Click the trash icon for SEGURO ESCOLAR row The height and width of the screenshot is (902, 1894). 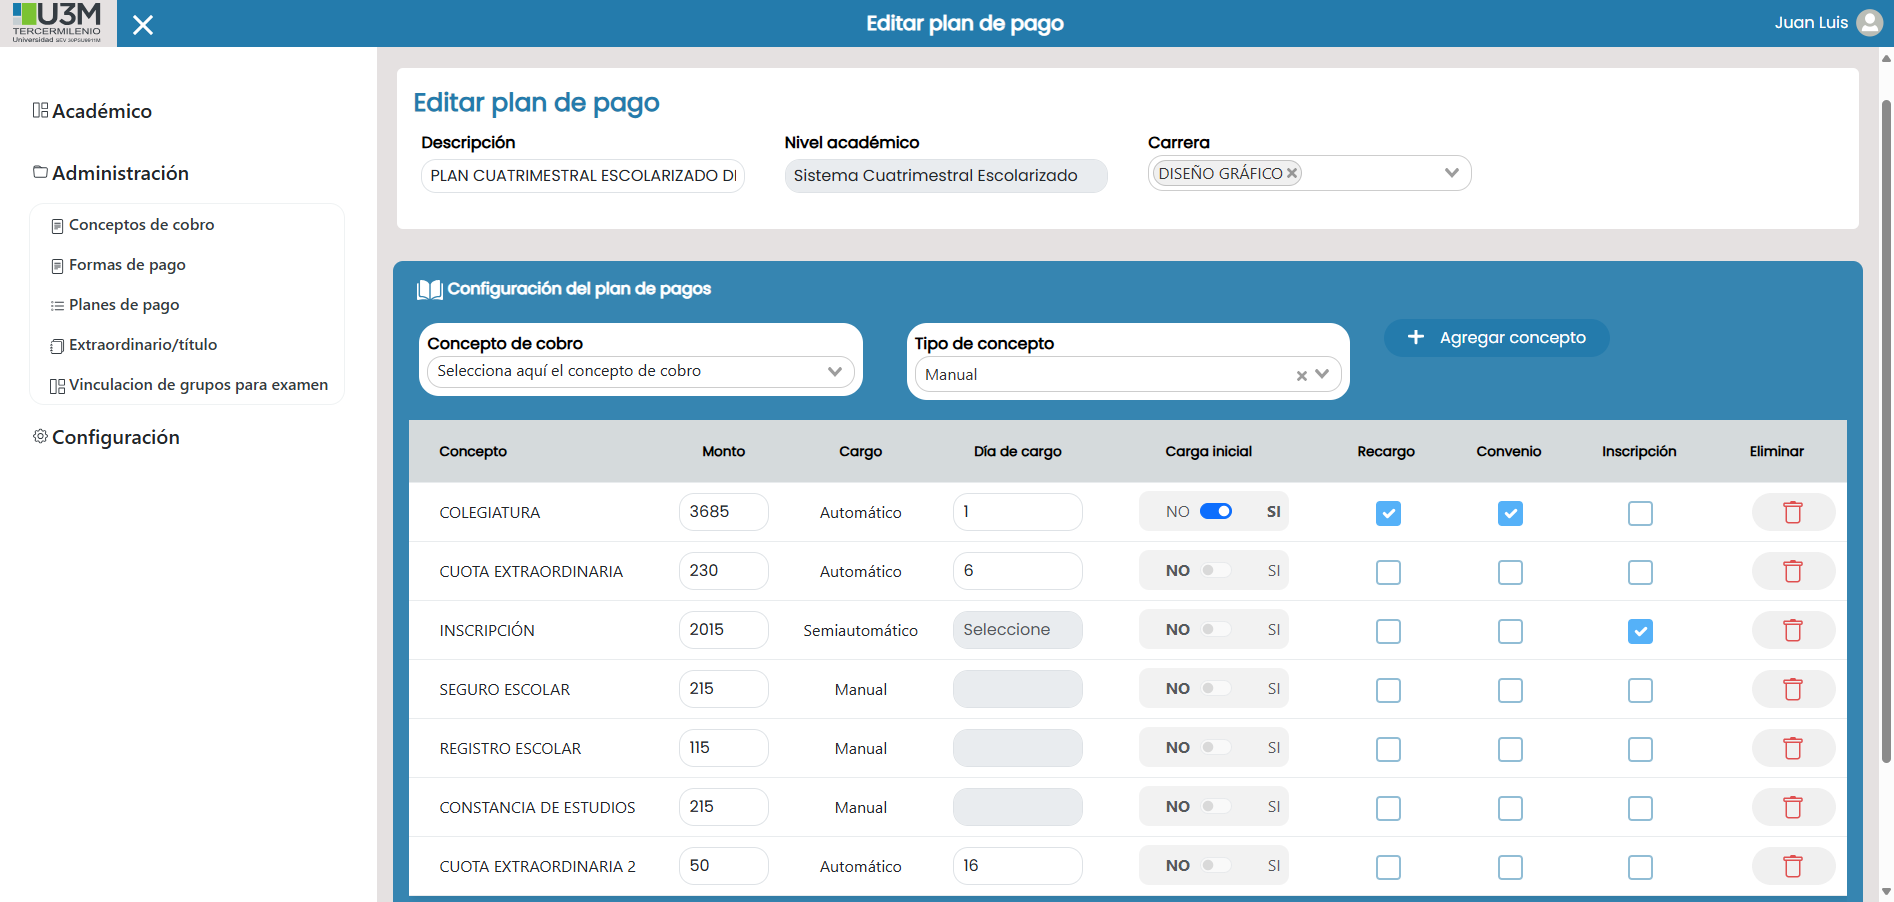(1793, 689)
